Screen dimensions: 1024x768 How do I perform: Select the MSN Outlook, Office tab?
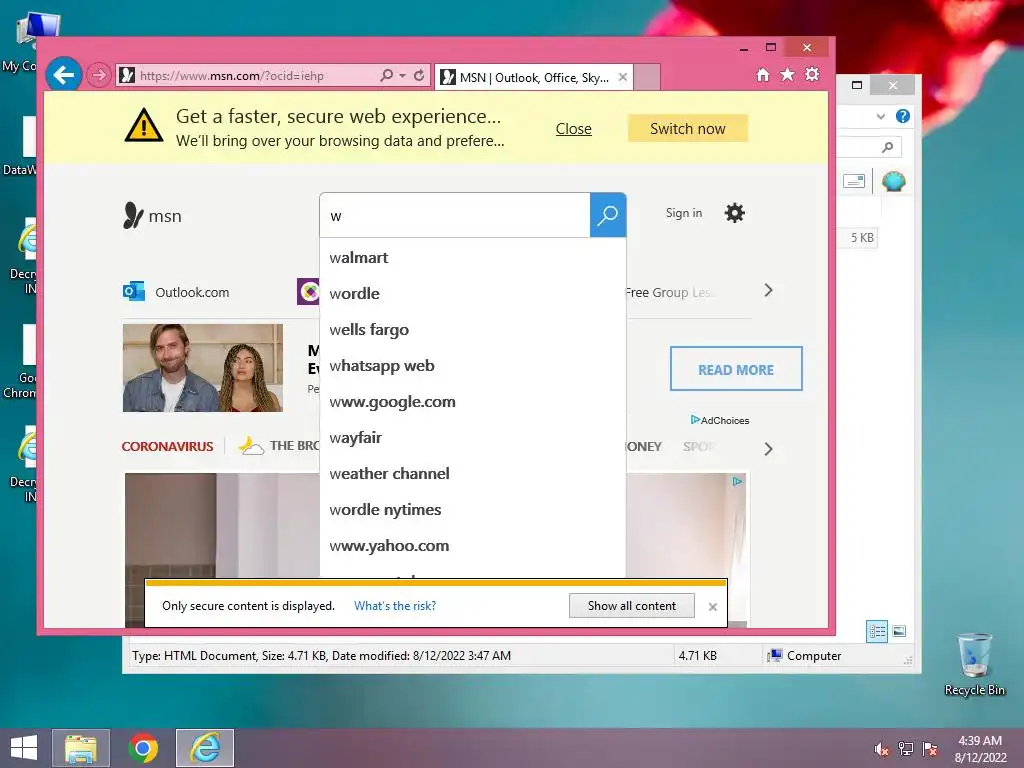(534, 78)
